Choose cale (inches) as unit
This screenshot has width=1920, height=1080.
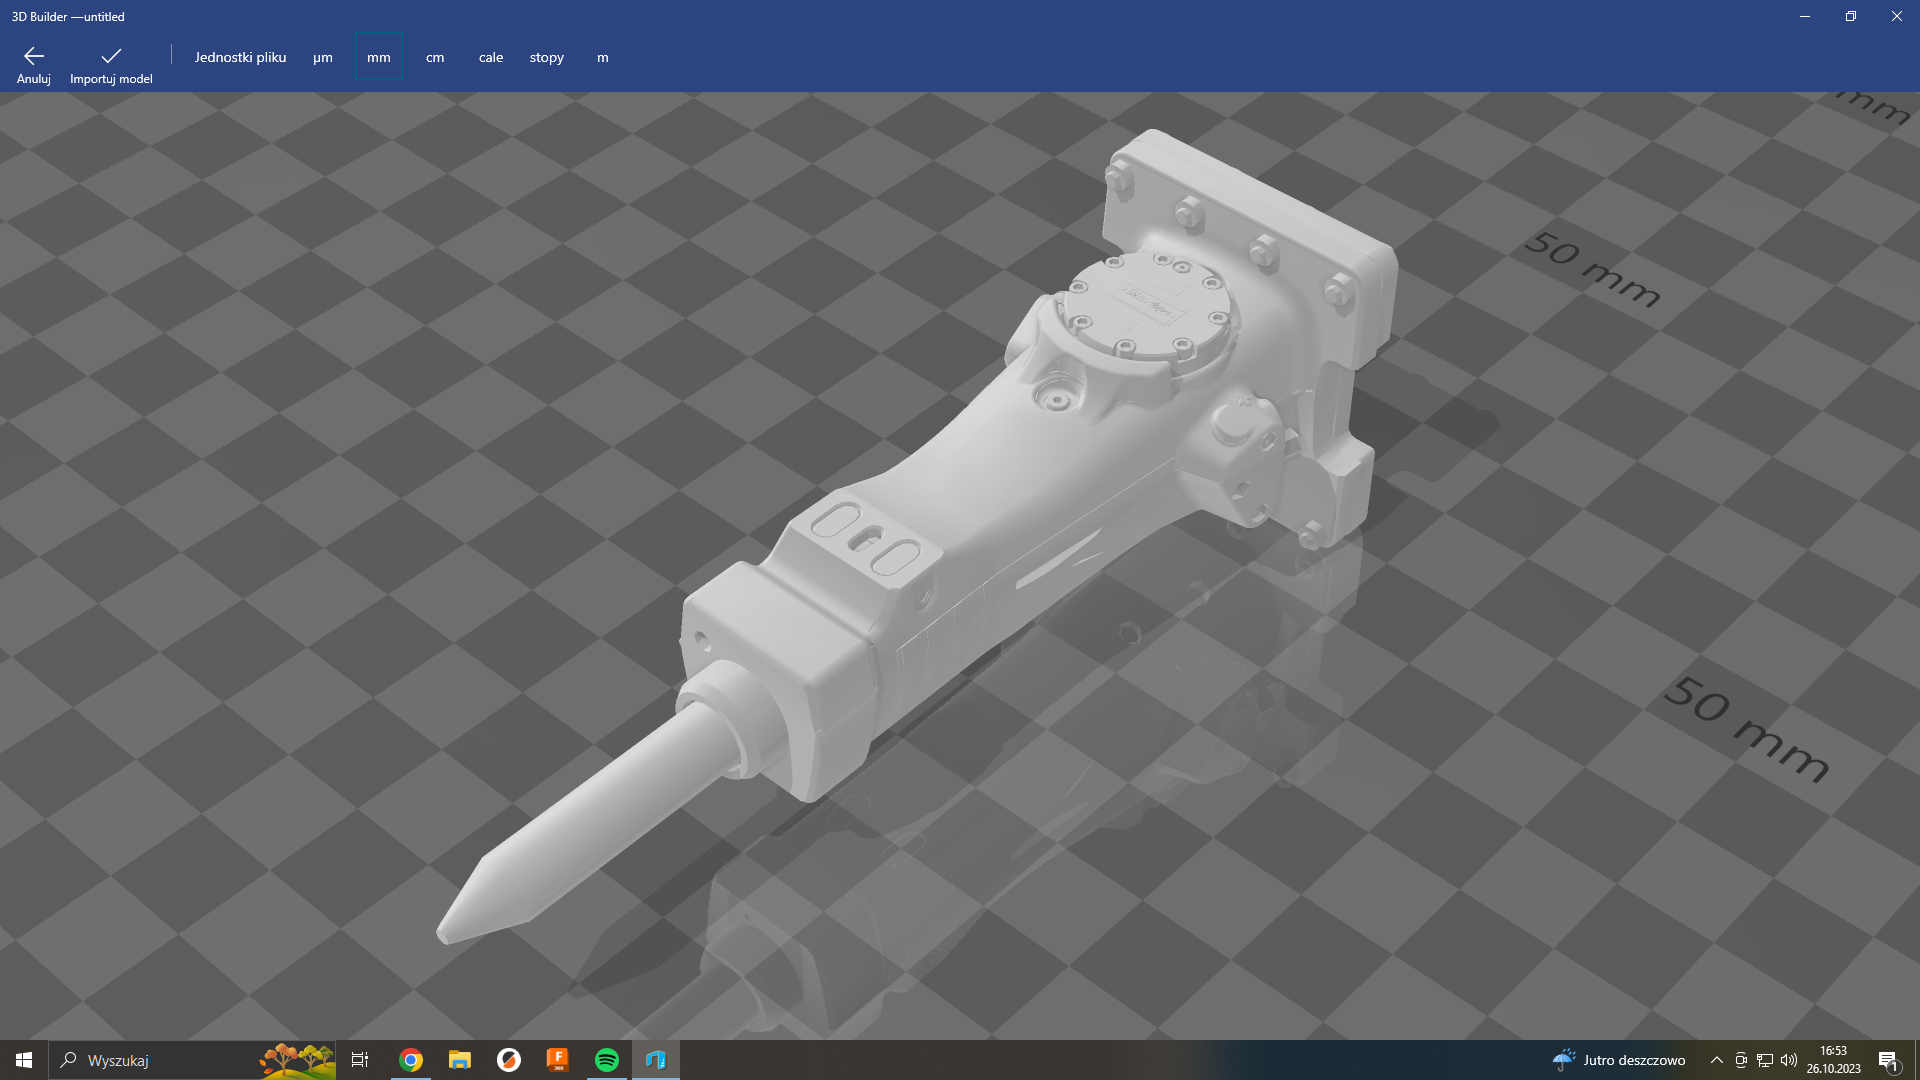(x=490, y=57)
